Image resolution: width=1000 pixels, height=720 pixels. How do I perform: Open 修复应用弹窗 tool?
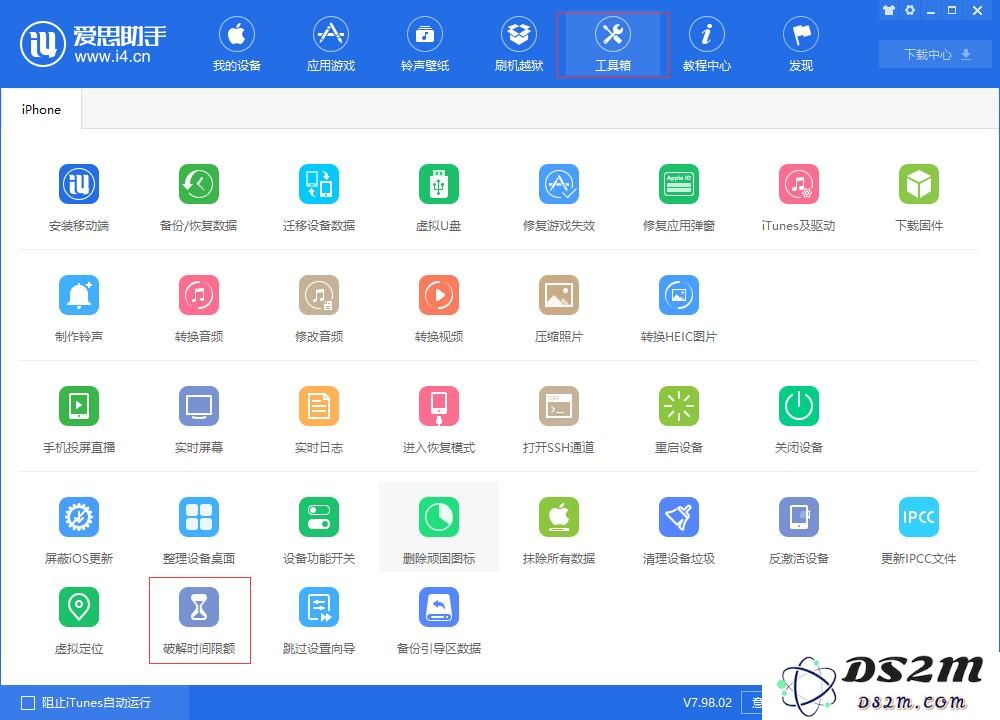point(679,198)
